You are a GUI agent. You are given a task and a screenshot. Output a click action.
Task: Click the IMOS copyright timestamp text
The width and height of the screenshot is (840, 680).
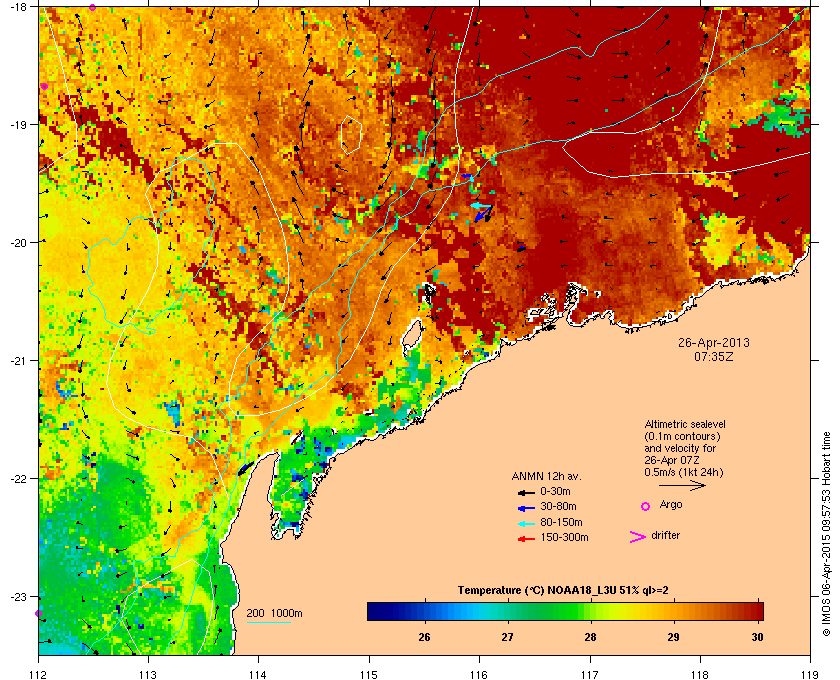click(x=826, y=536)
